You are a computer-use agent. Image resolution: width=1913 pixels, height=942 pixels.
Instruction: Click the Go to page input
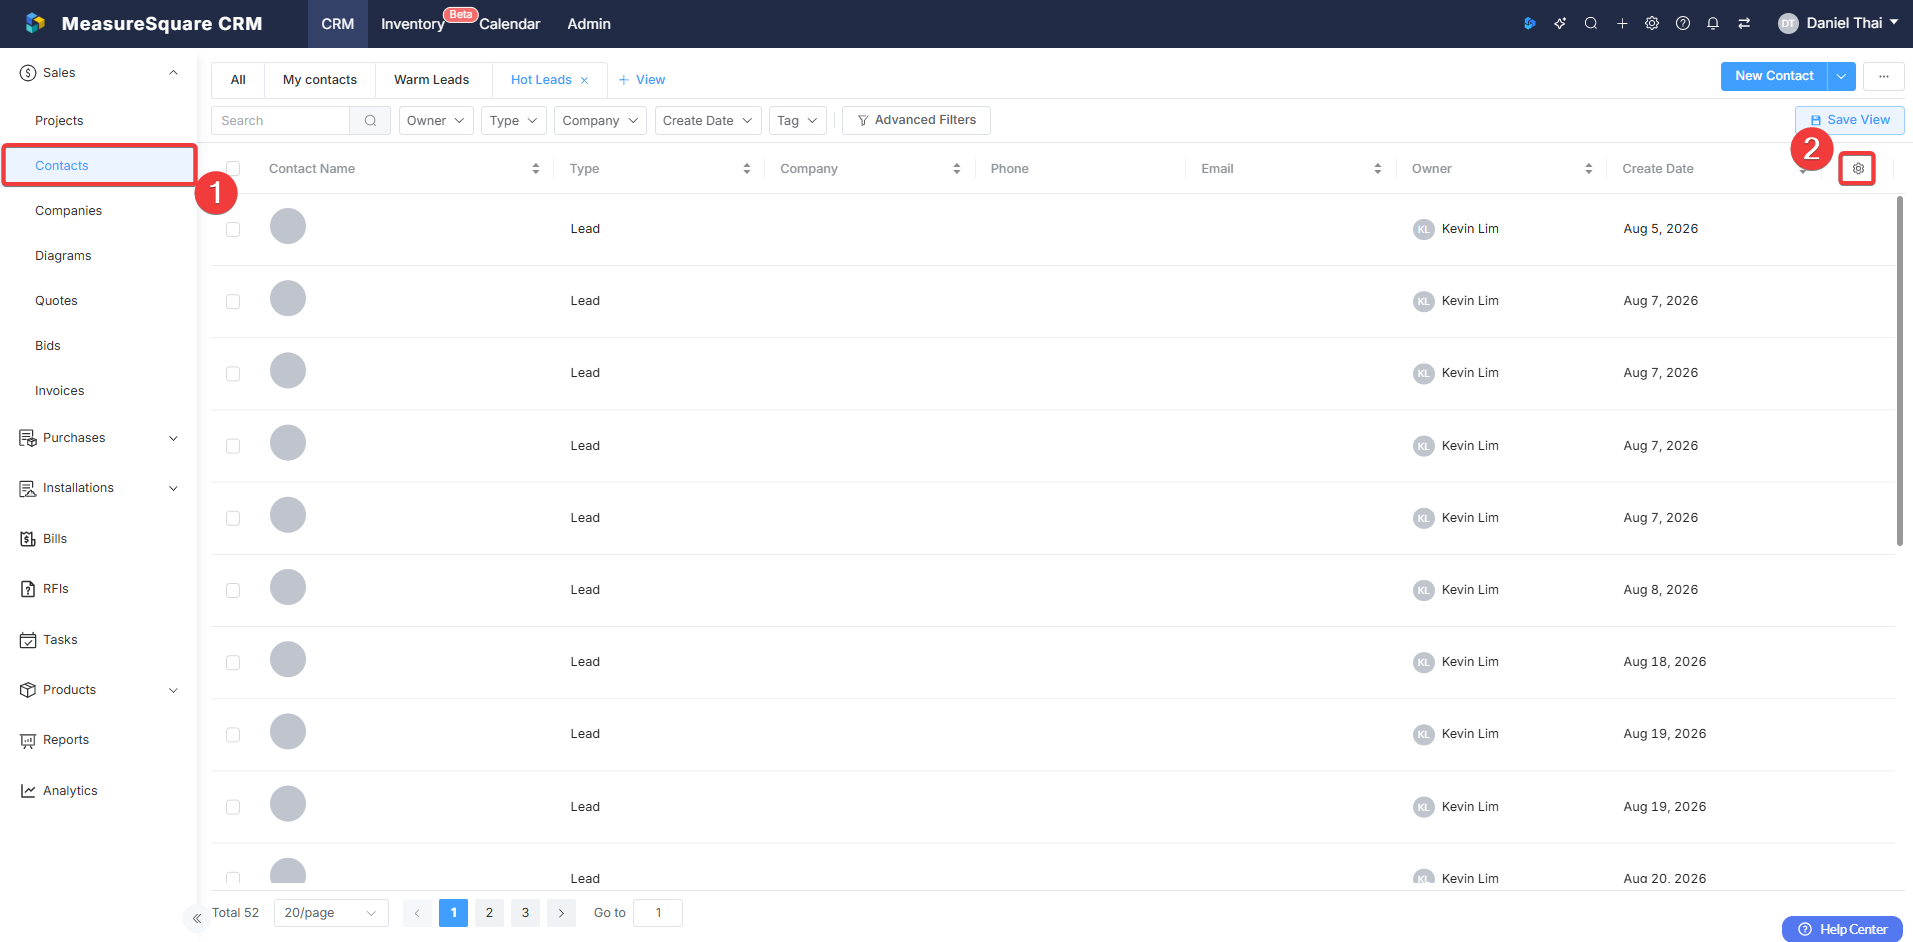coord(658,913)
